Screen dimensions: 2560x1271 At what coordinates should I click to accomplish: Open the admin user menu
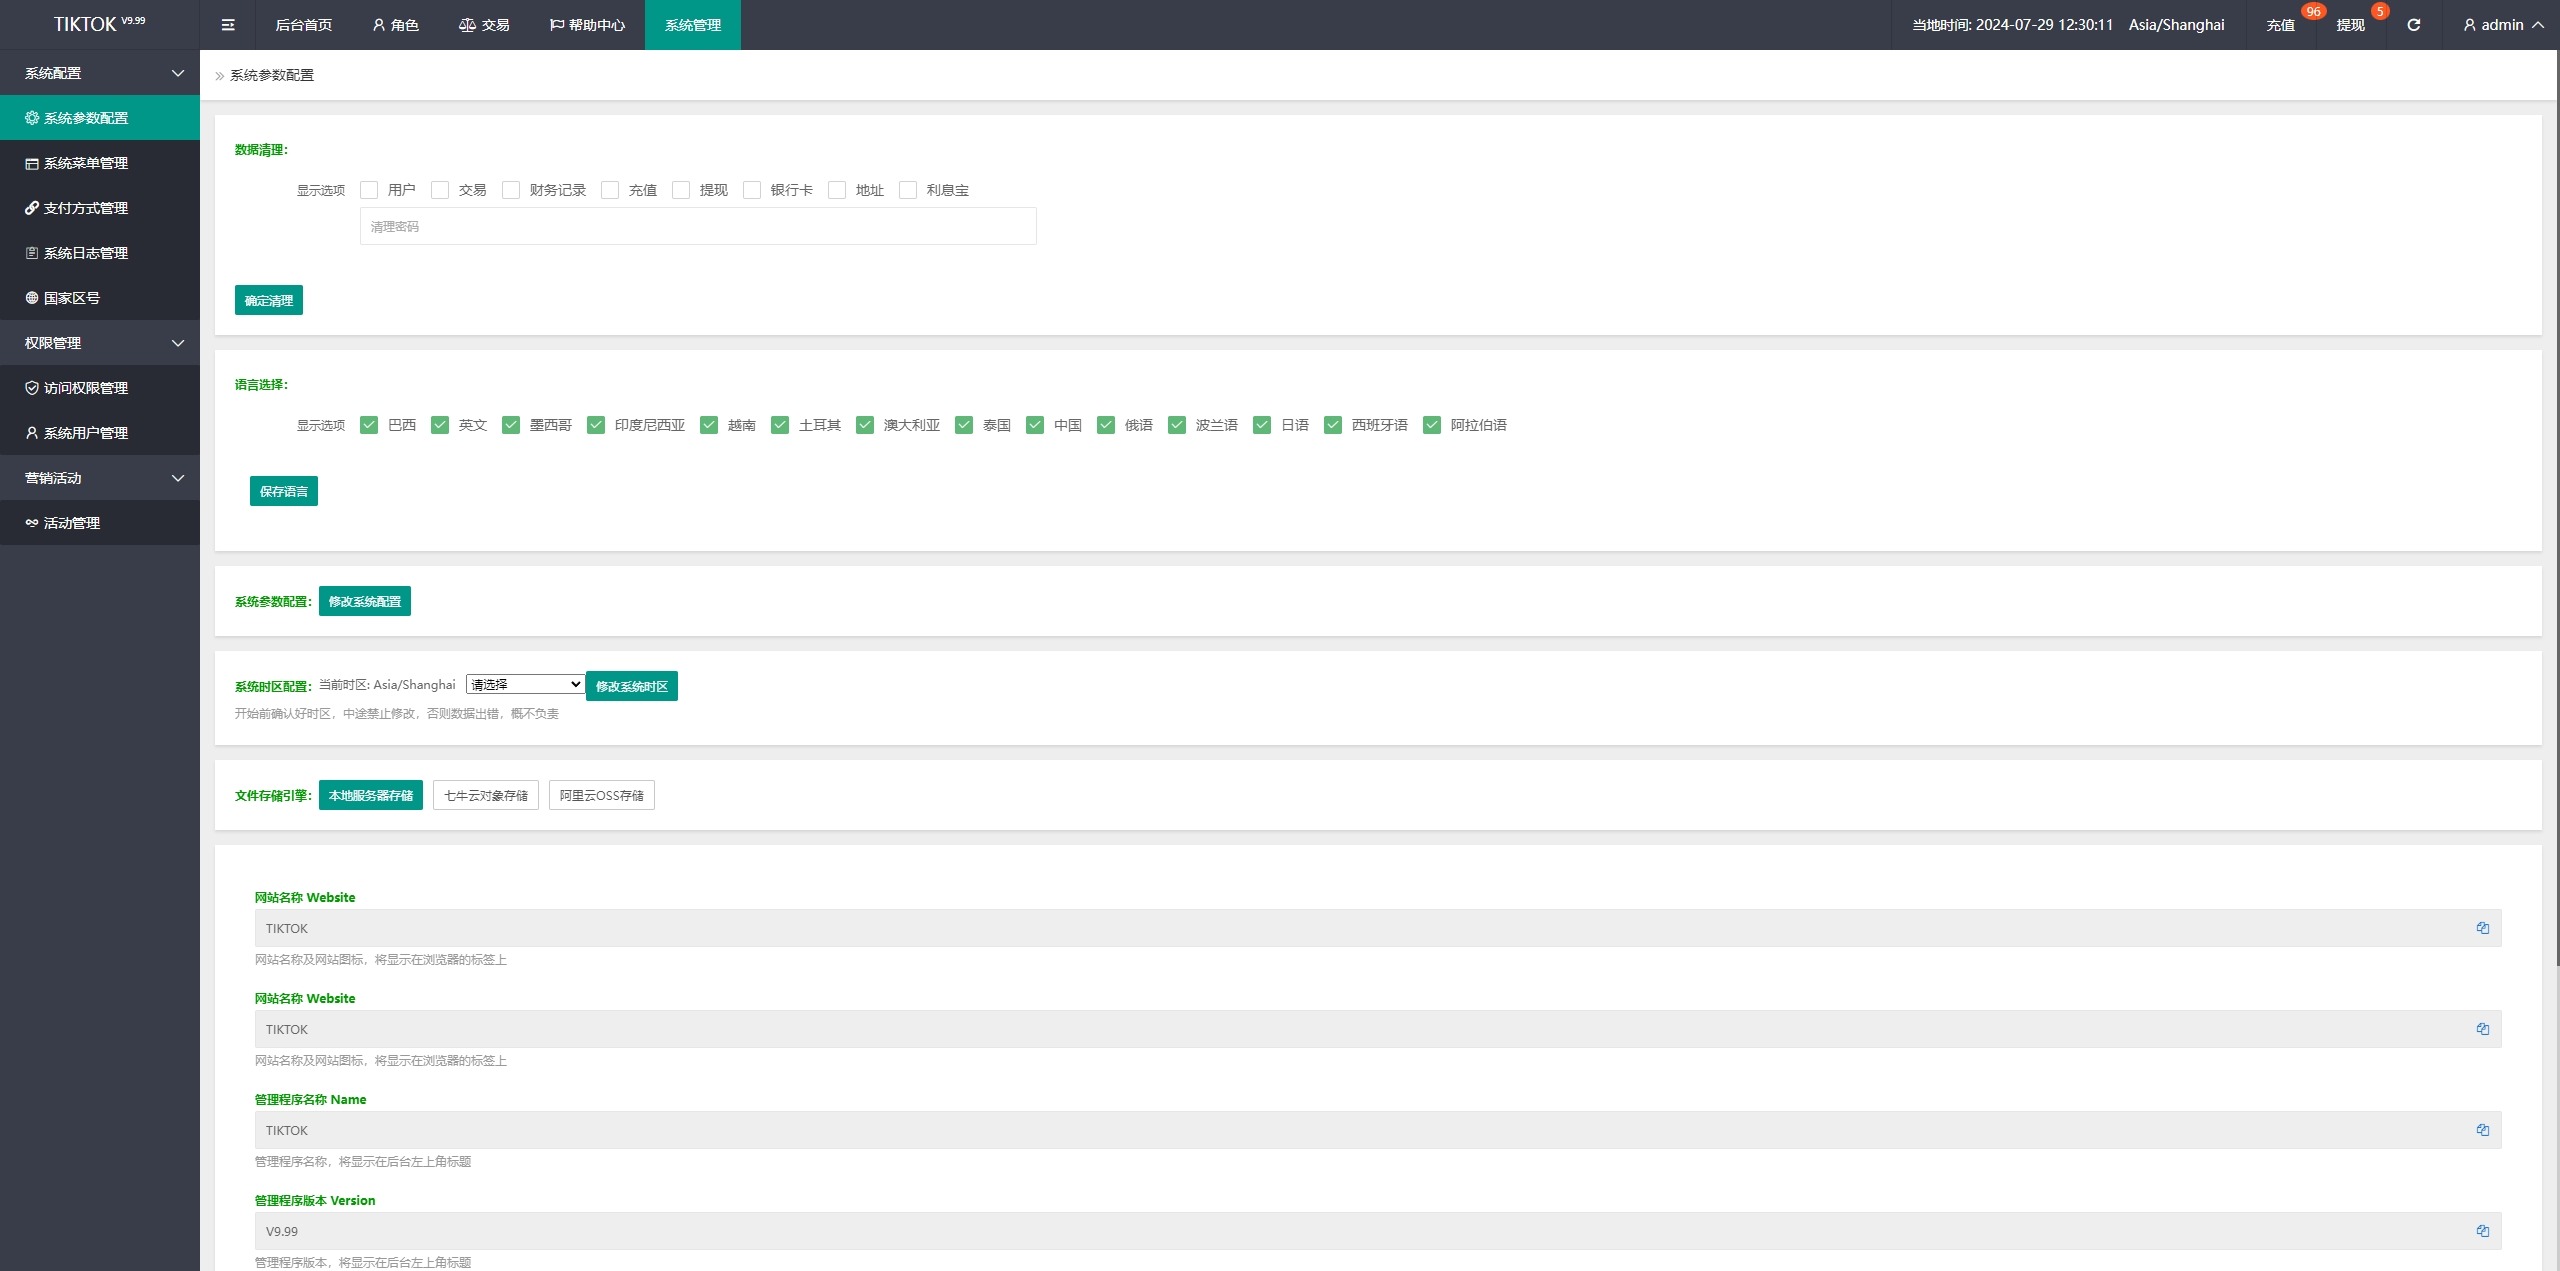pos(2502,25)
